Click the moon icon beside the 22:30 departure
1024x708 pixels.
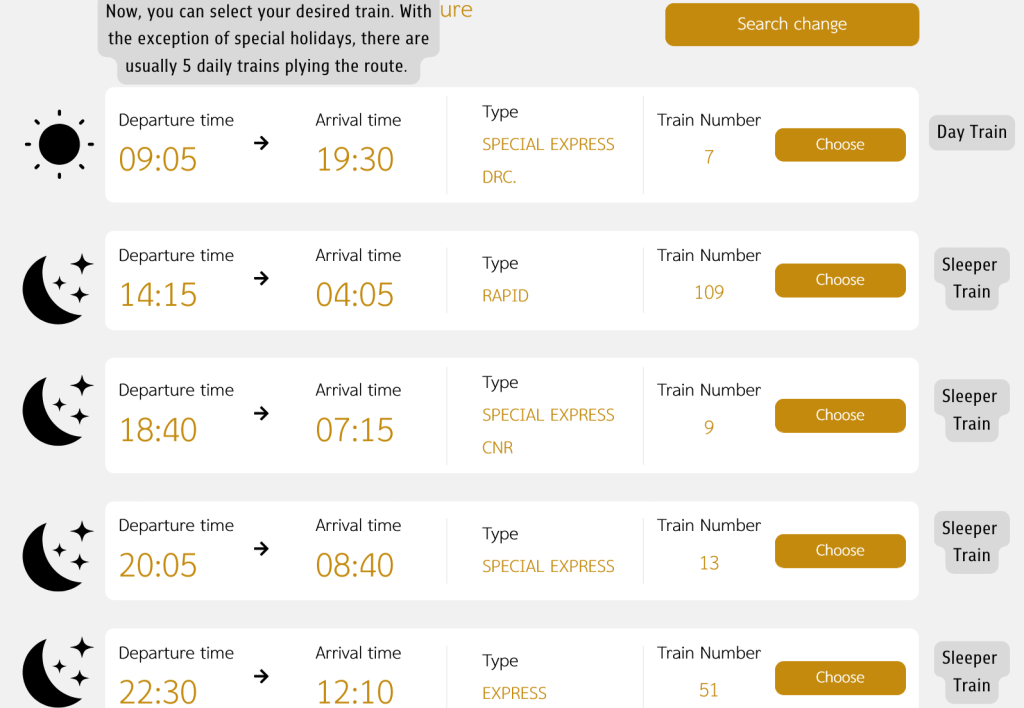57,670
